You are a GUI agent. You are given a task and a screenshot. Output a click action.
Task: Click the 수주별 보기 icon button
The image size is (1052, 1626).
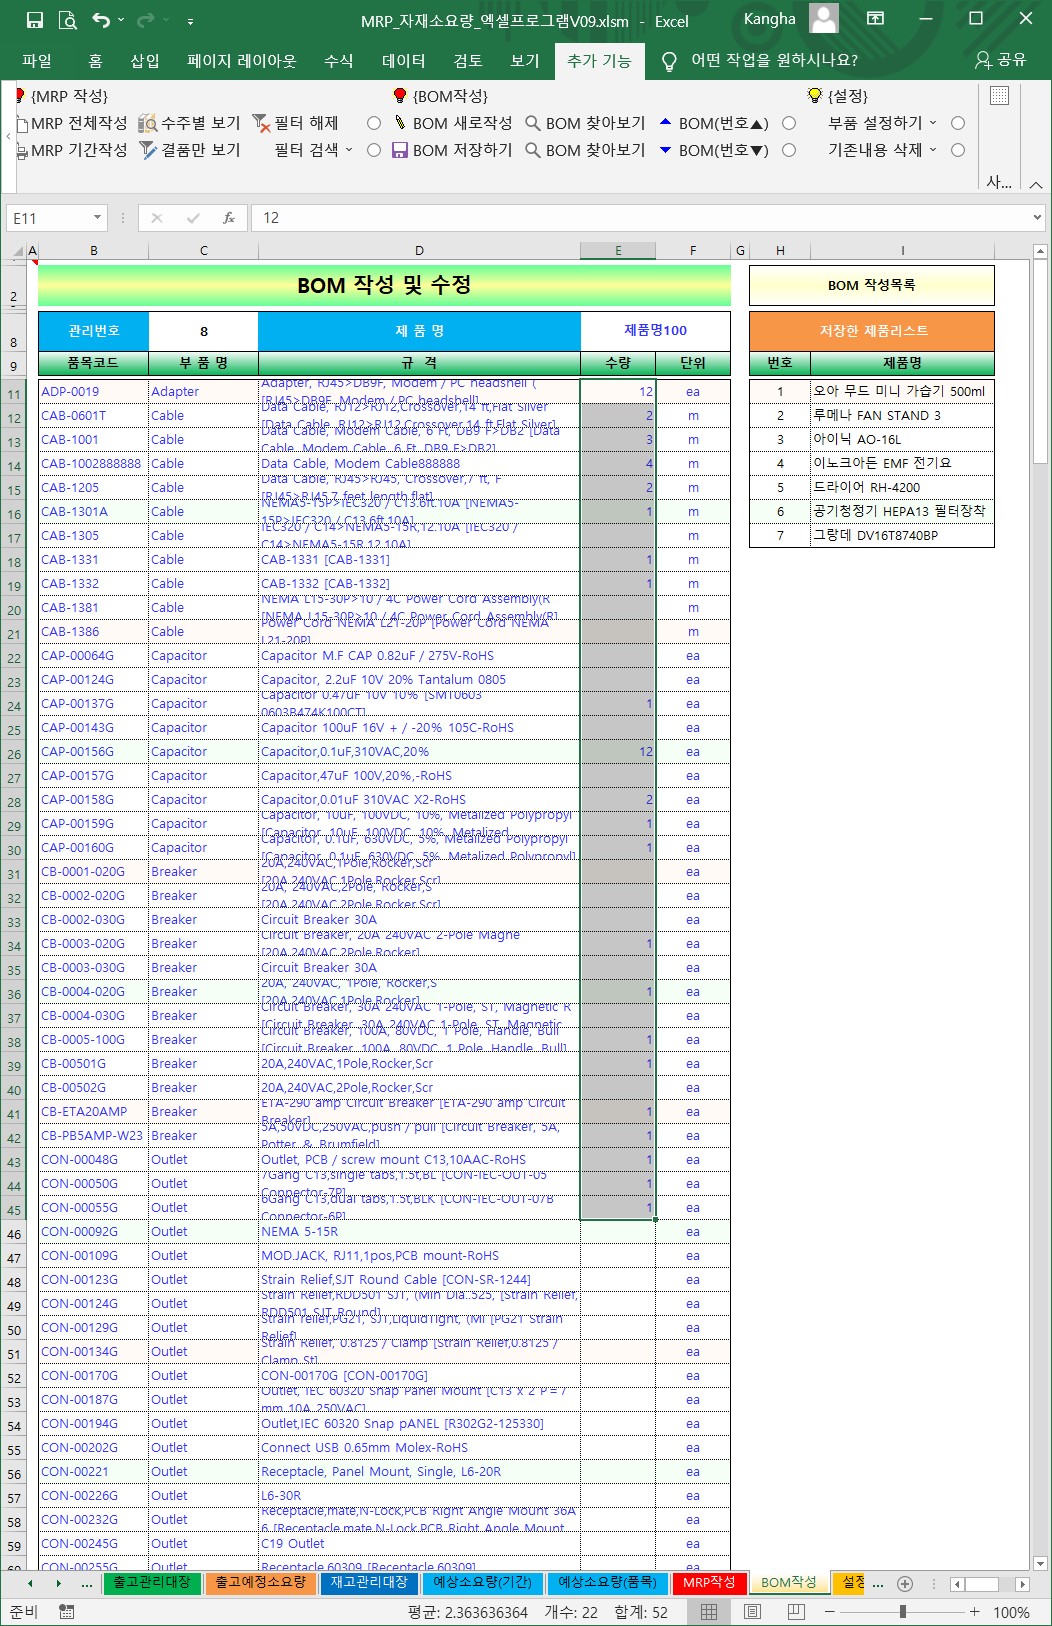pyautogui.click(x=148, y=123)
